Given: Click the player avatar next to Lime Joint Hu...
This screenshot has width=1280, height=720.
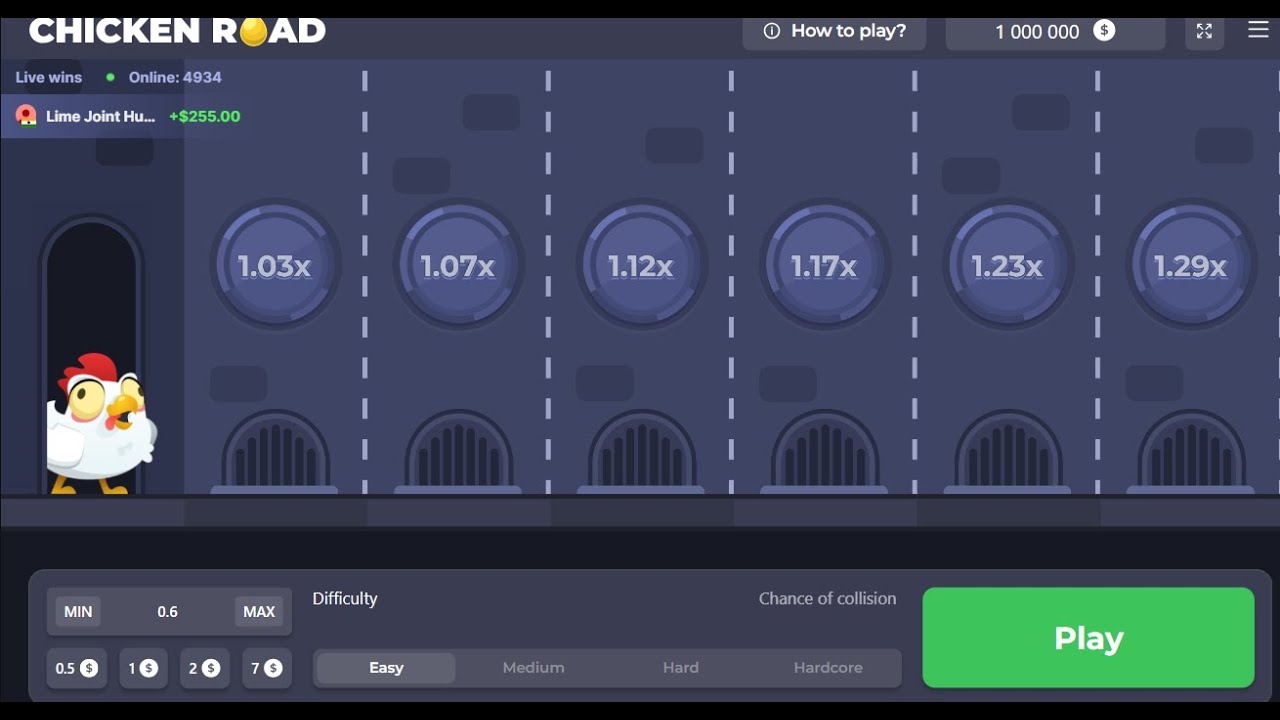Looking at the screenshot, I should coord(26,116).
